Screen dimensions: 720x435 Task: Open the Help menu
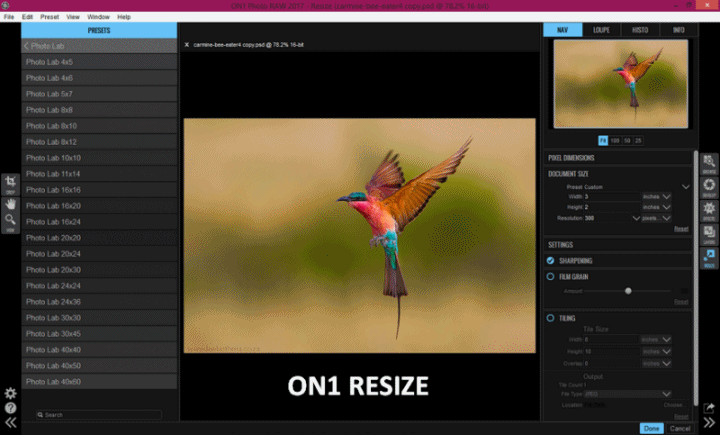(124, 17)
